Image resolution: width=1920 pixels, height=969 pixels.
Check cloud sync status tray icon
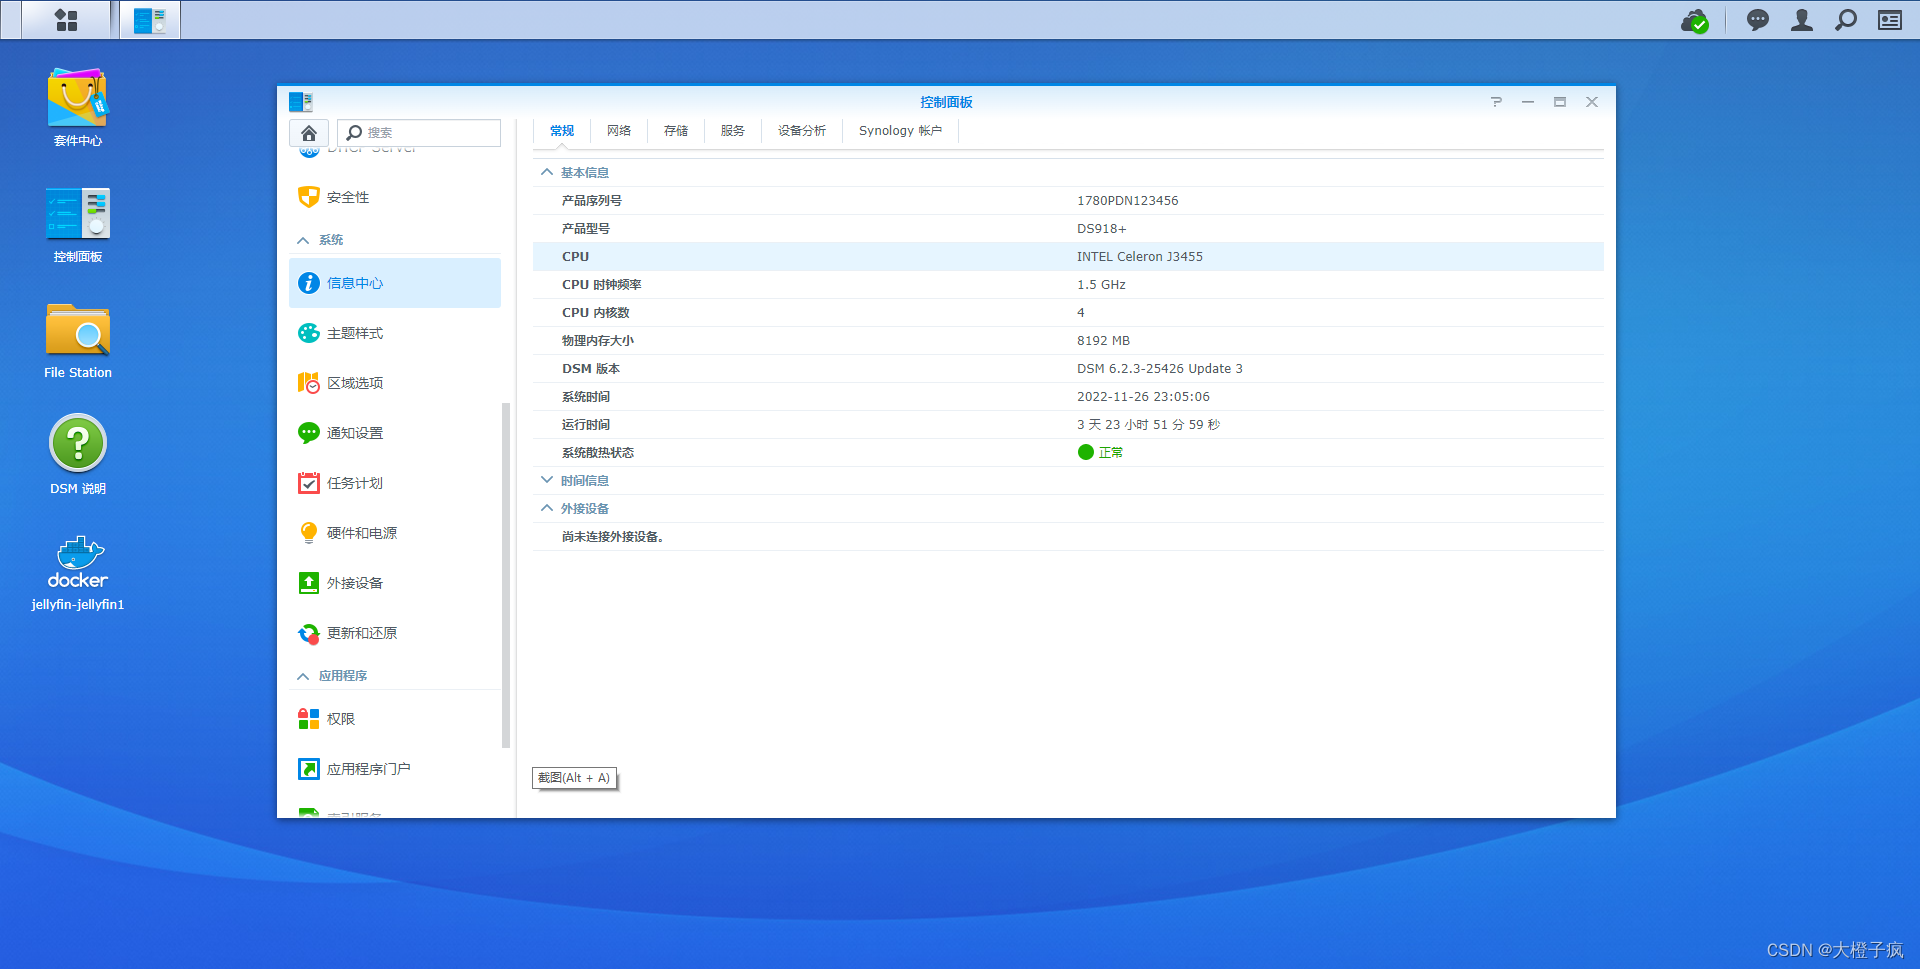pyautogui.click(x=1695, y=20)
